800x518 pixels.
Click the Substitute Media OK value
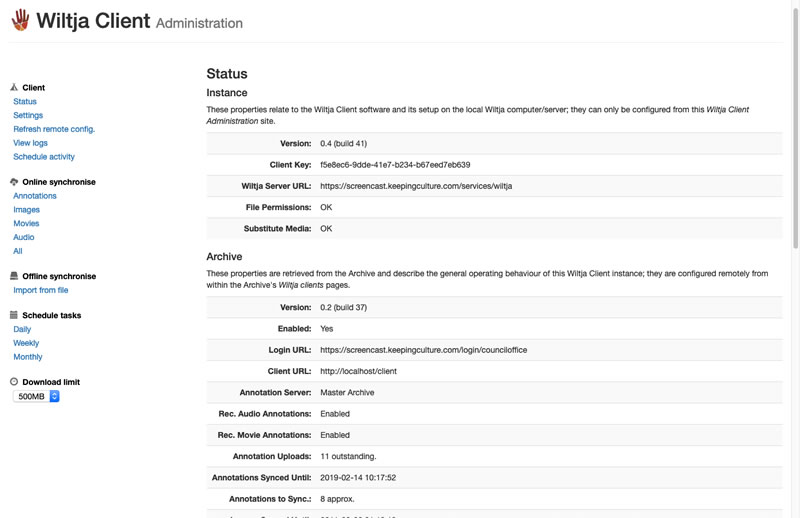[326, 229]
